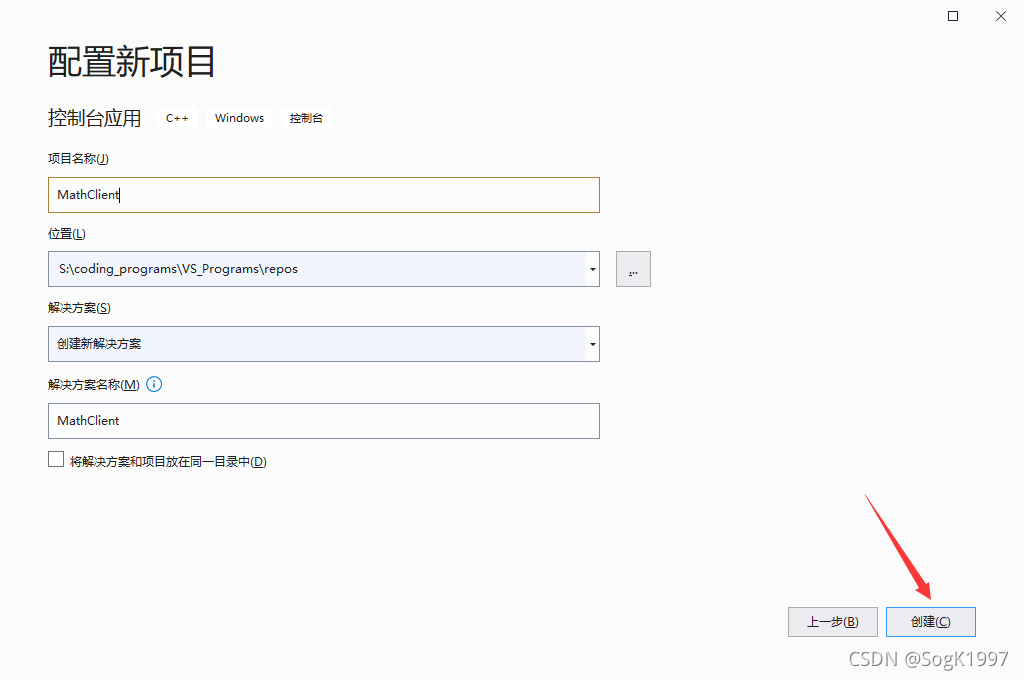
Task: Click the 将解决方案和项目放在同一目录中(D) label text
Action: [x=168, y=462]
